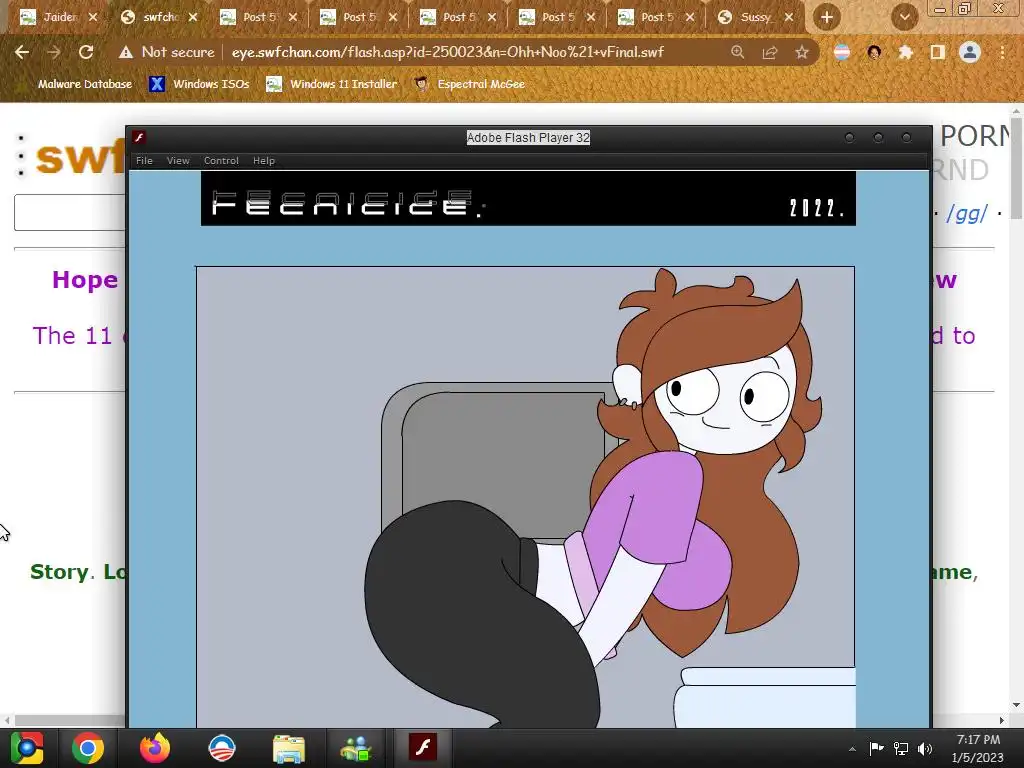Close the Sussy tab
Image resolution: width=1024 pixels, height=768 pixels.
point(789,17)
